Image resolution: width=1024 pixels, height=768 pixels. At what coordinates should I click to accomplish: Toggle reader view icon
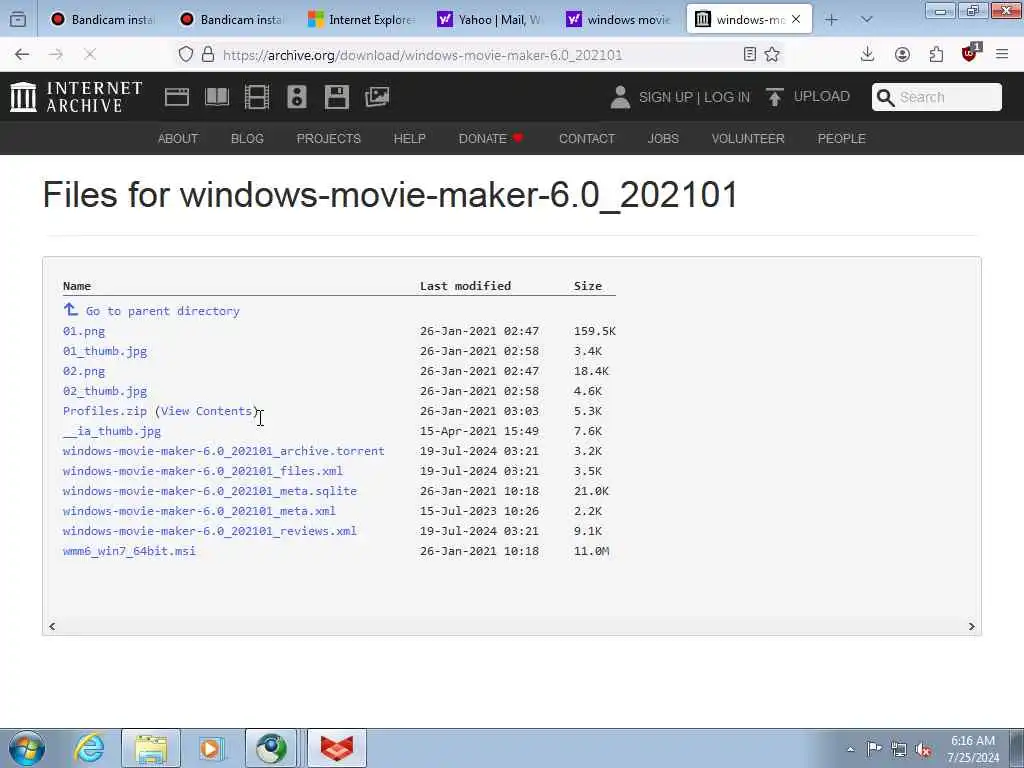pyautogui.click(x=750, y=55)
